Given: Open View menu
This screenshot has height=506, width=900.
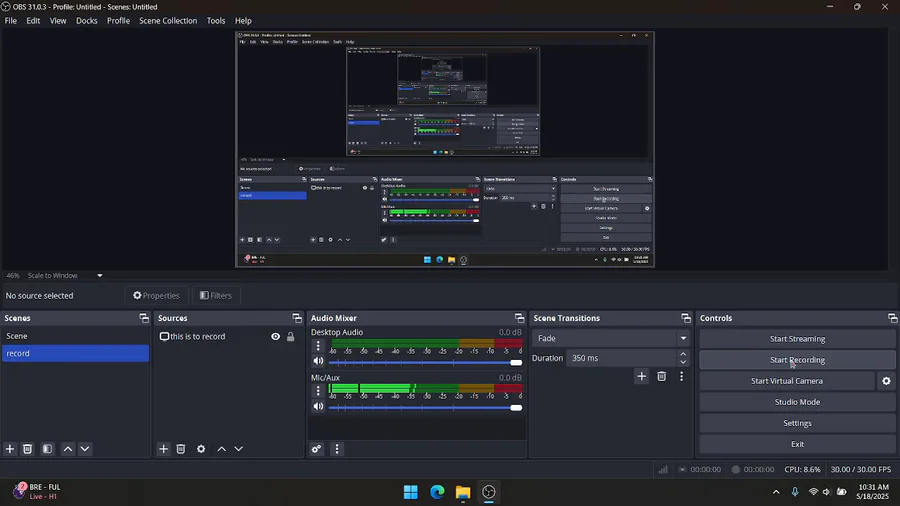Looking at the screenshot, I should (x=58, y=21).
